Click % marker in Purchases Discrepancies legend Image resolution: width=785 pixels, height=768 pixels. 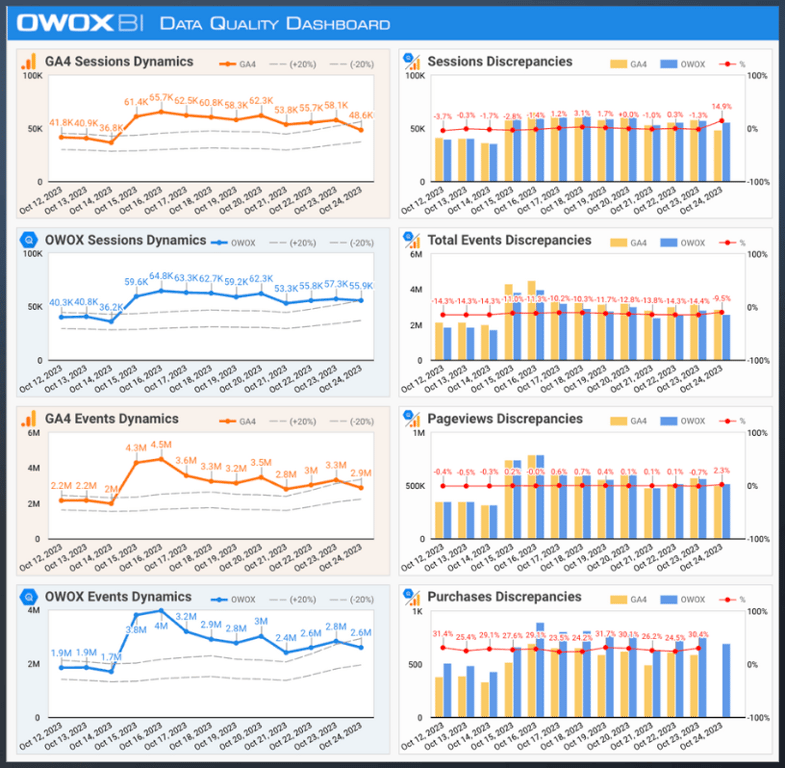tap(727, 600)
